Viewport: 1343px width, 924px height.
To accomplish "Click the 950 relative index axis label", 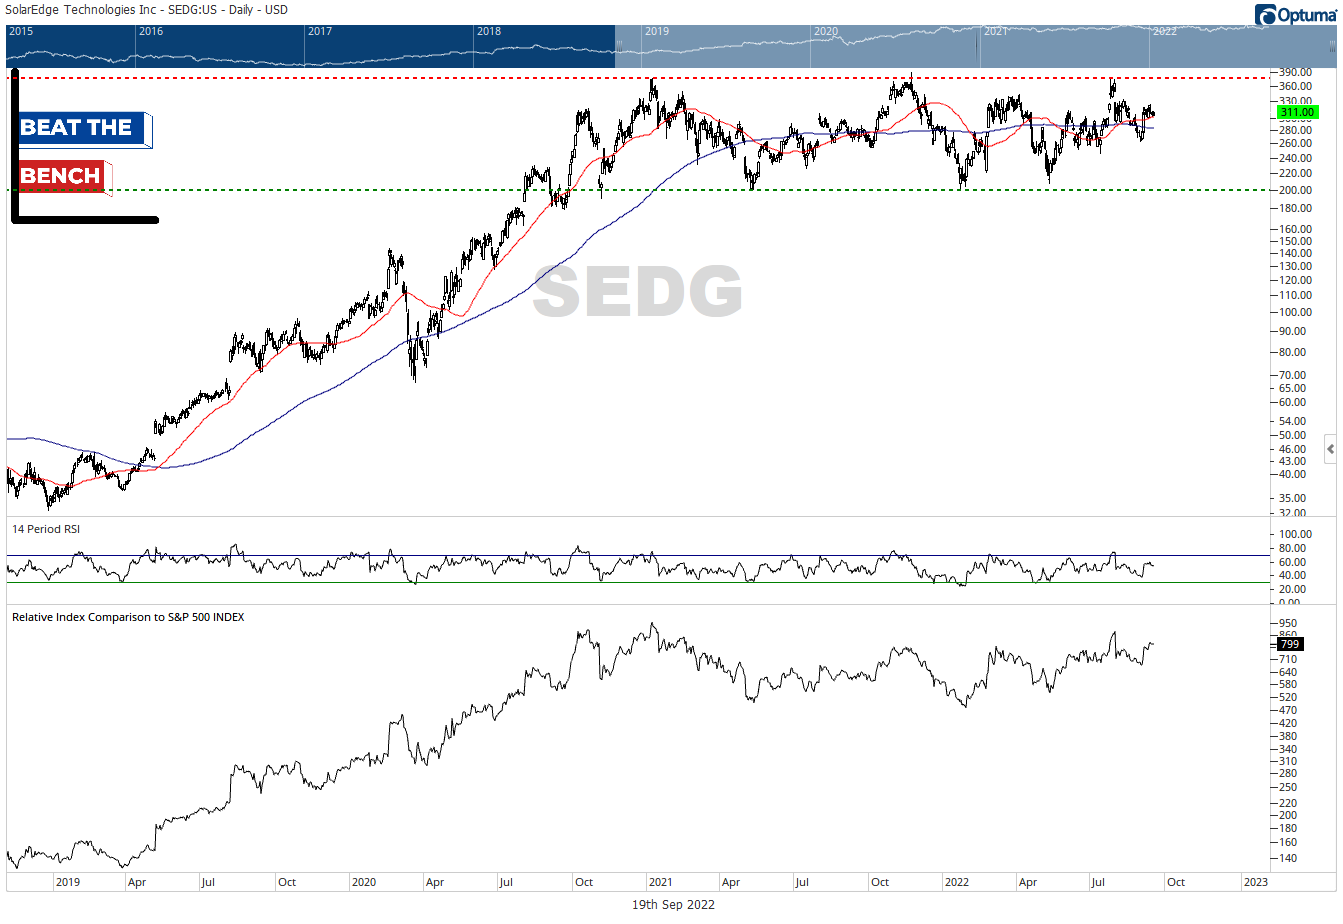I will 1288,623.
